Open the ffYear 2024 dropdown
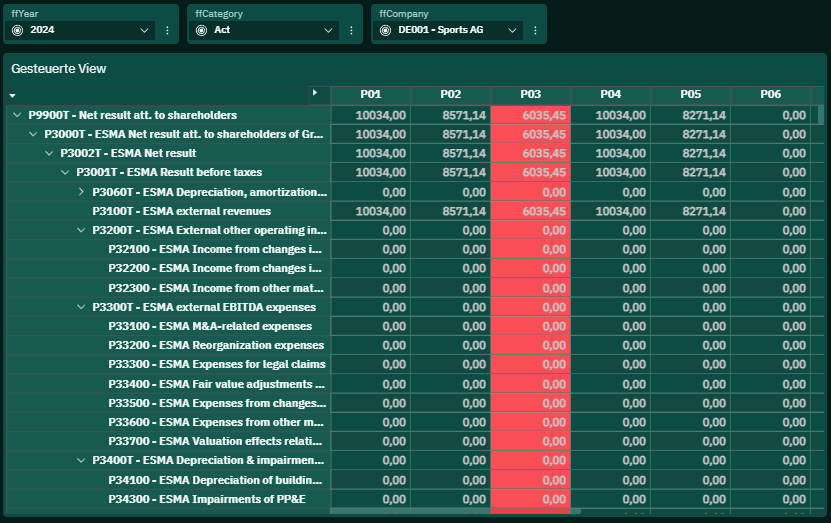 (x=79, y=30)
